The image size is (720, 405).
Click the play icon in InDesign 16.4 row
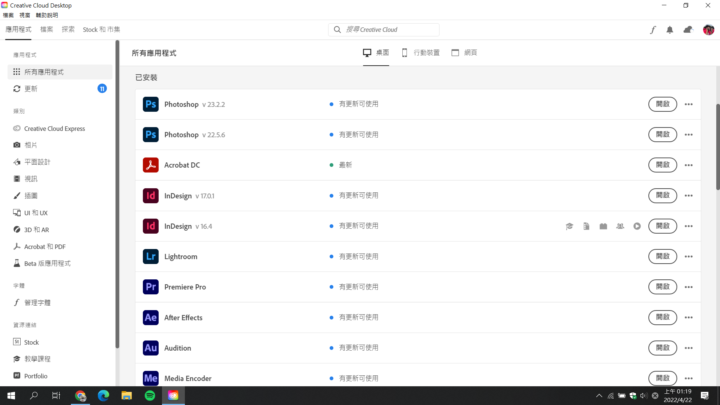tap(637, 226)
